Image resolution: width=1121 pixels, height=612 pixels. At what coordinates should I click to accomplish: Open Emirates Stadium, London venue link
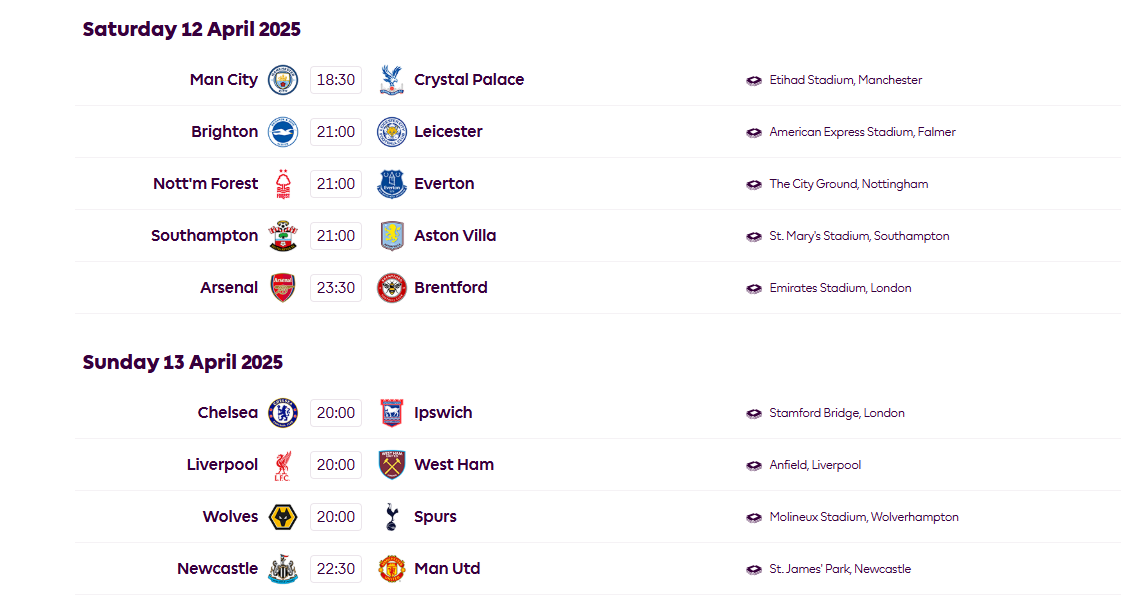pos(840,288)
